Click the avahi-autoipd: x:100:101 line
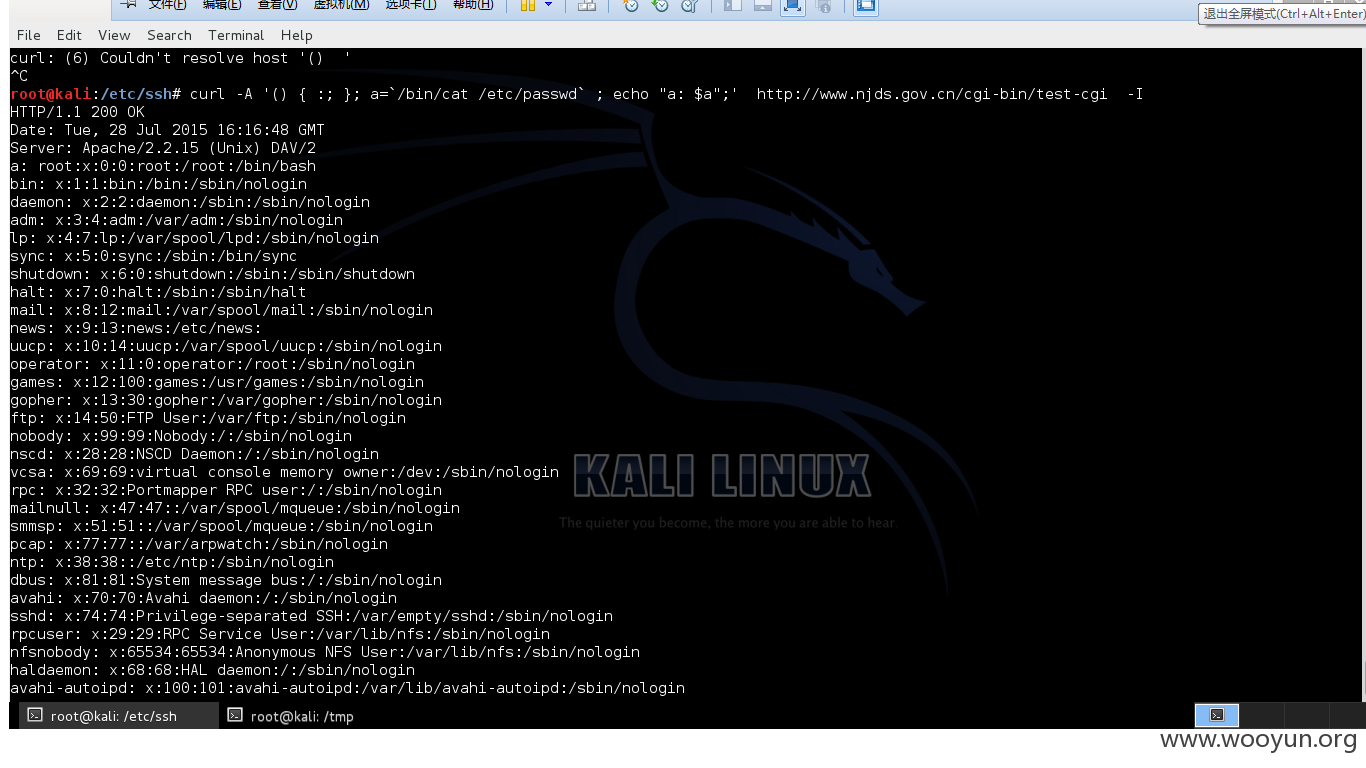 [x=347, y=688]
